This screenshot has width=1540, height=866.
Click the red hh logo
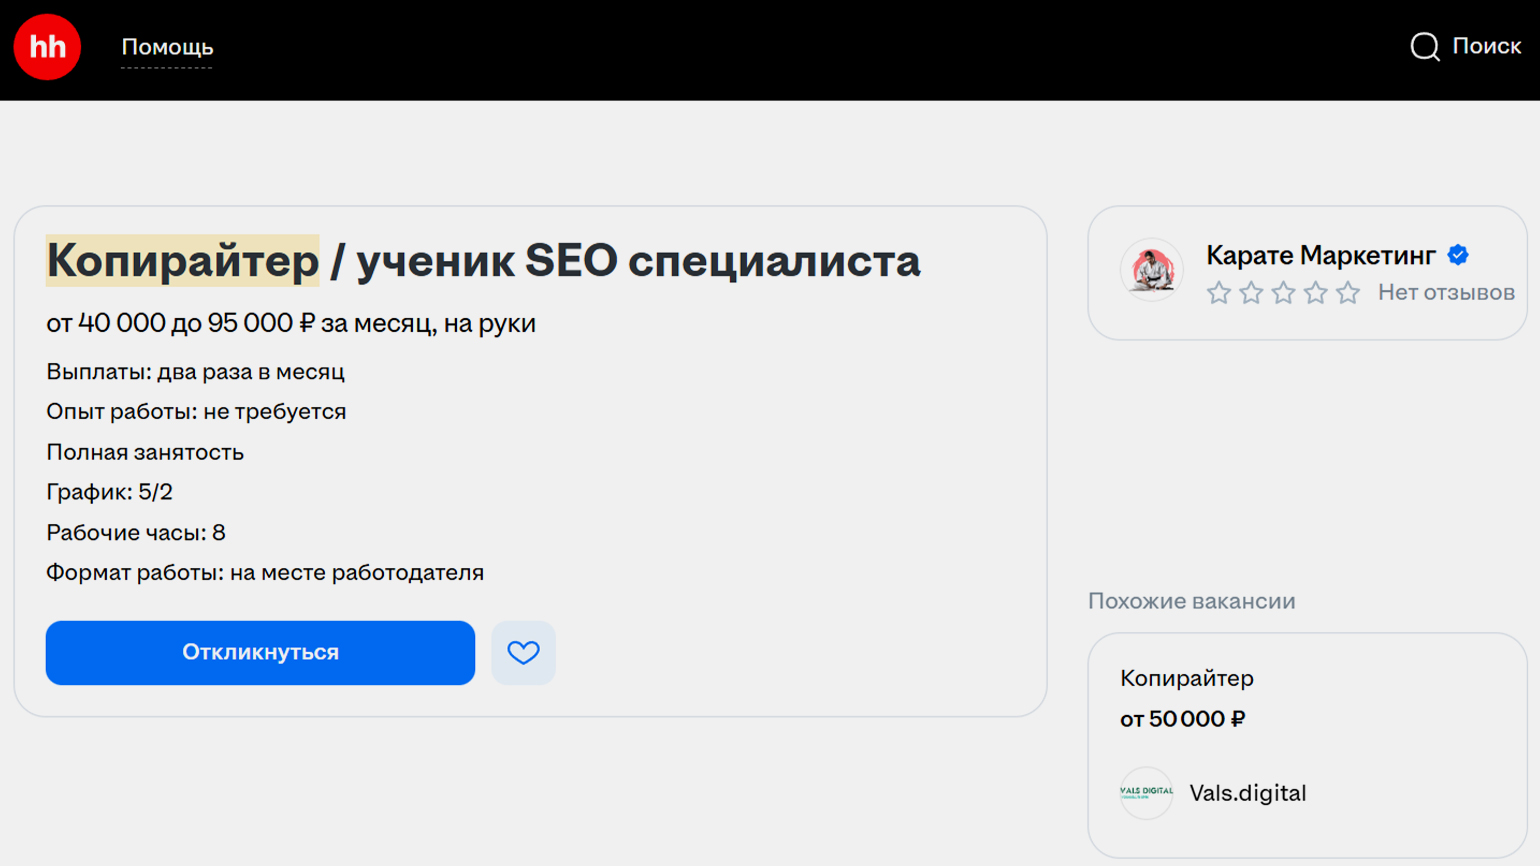47,47
